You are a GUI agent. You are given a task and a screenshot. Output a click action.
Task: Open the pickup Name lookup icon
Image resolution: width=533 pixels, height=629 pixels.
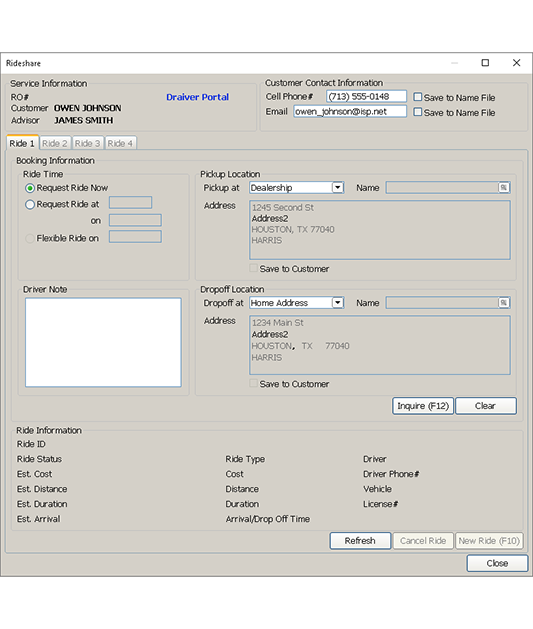tap(503, 188)
